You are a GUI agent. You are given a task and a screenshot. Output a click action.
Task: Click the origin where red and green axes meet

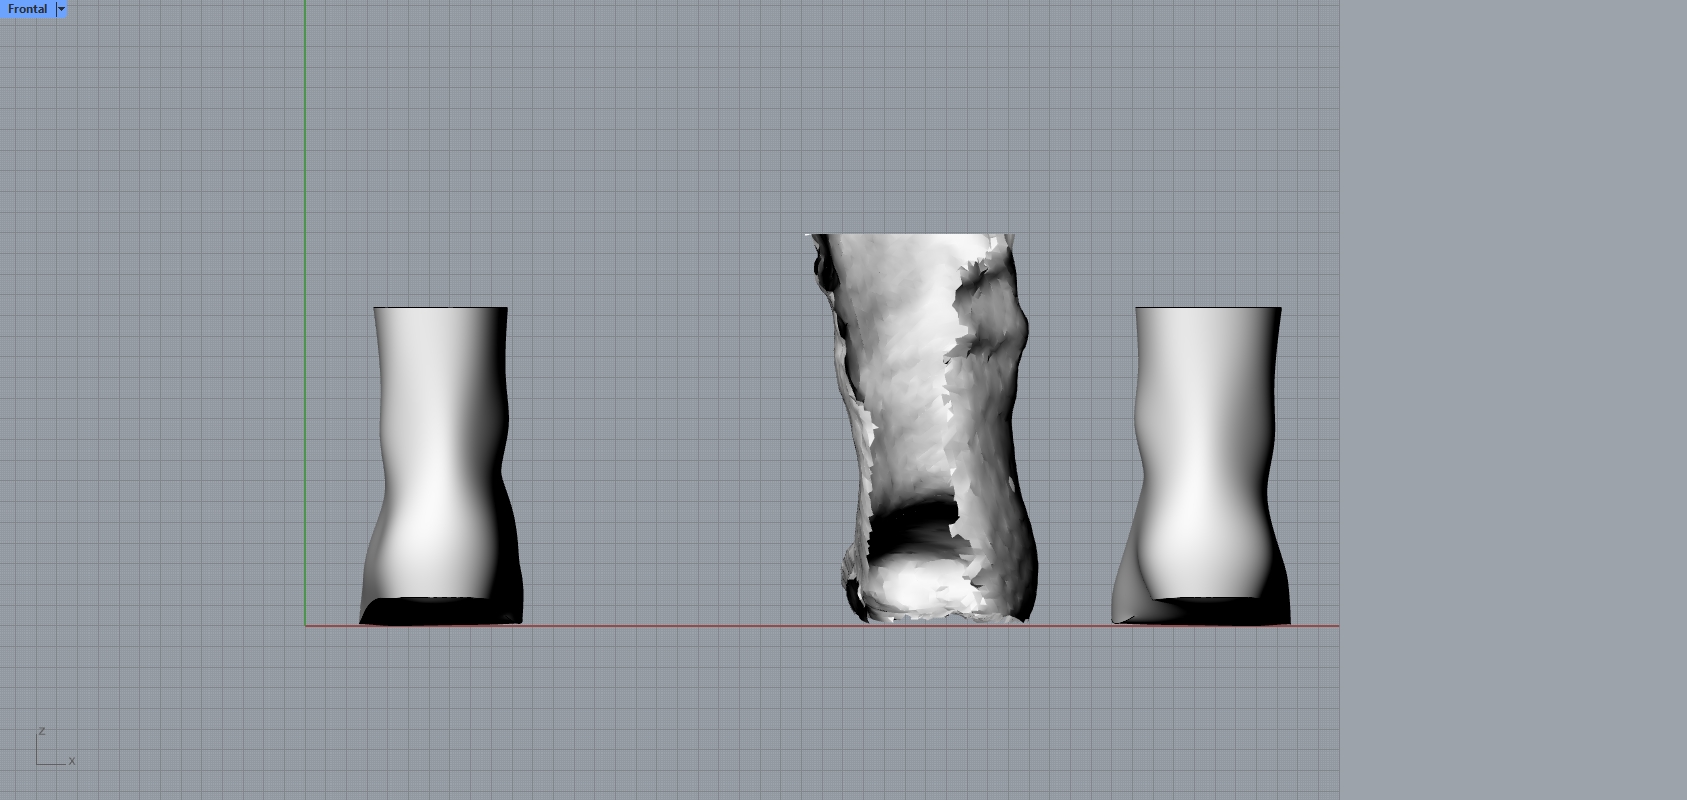pos(306,626)
